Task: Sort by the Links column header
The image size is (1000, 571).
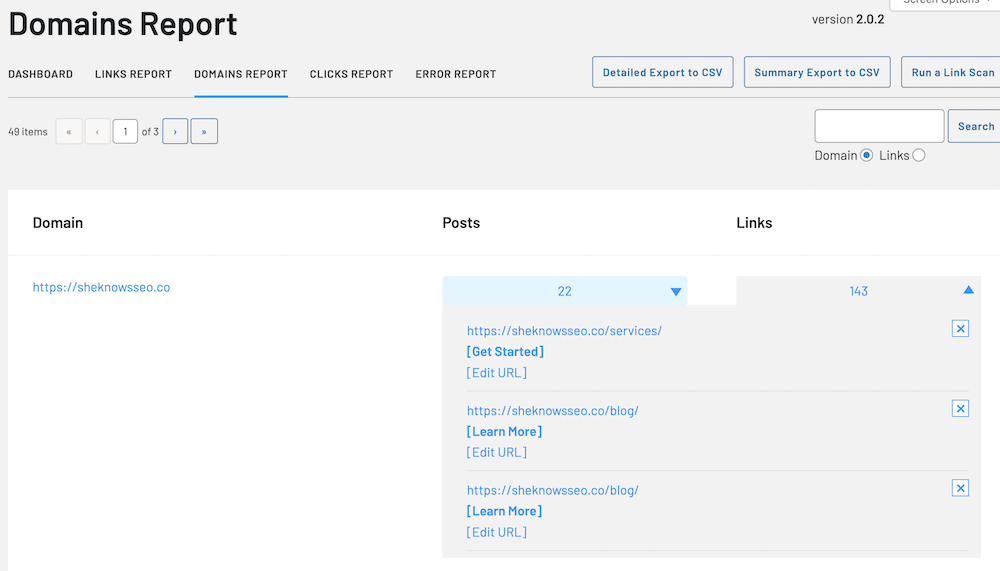Action: pyautogui.click(x=754, y=223)
